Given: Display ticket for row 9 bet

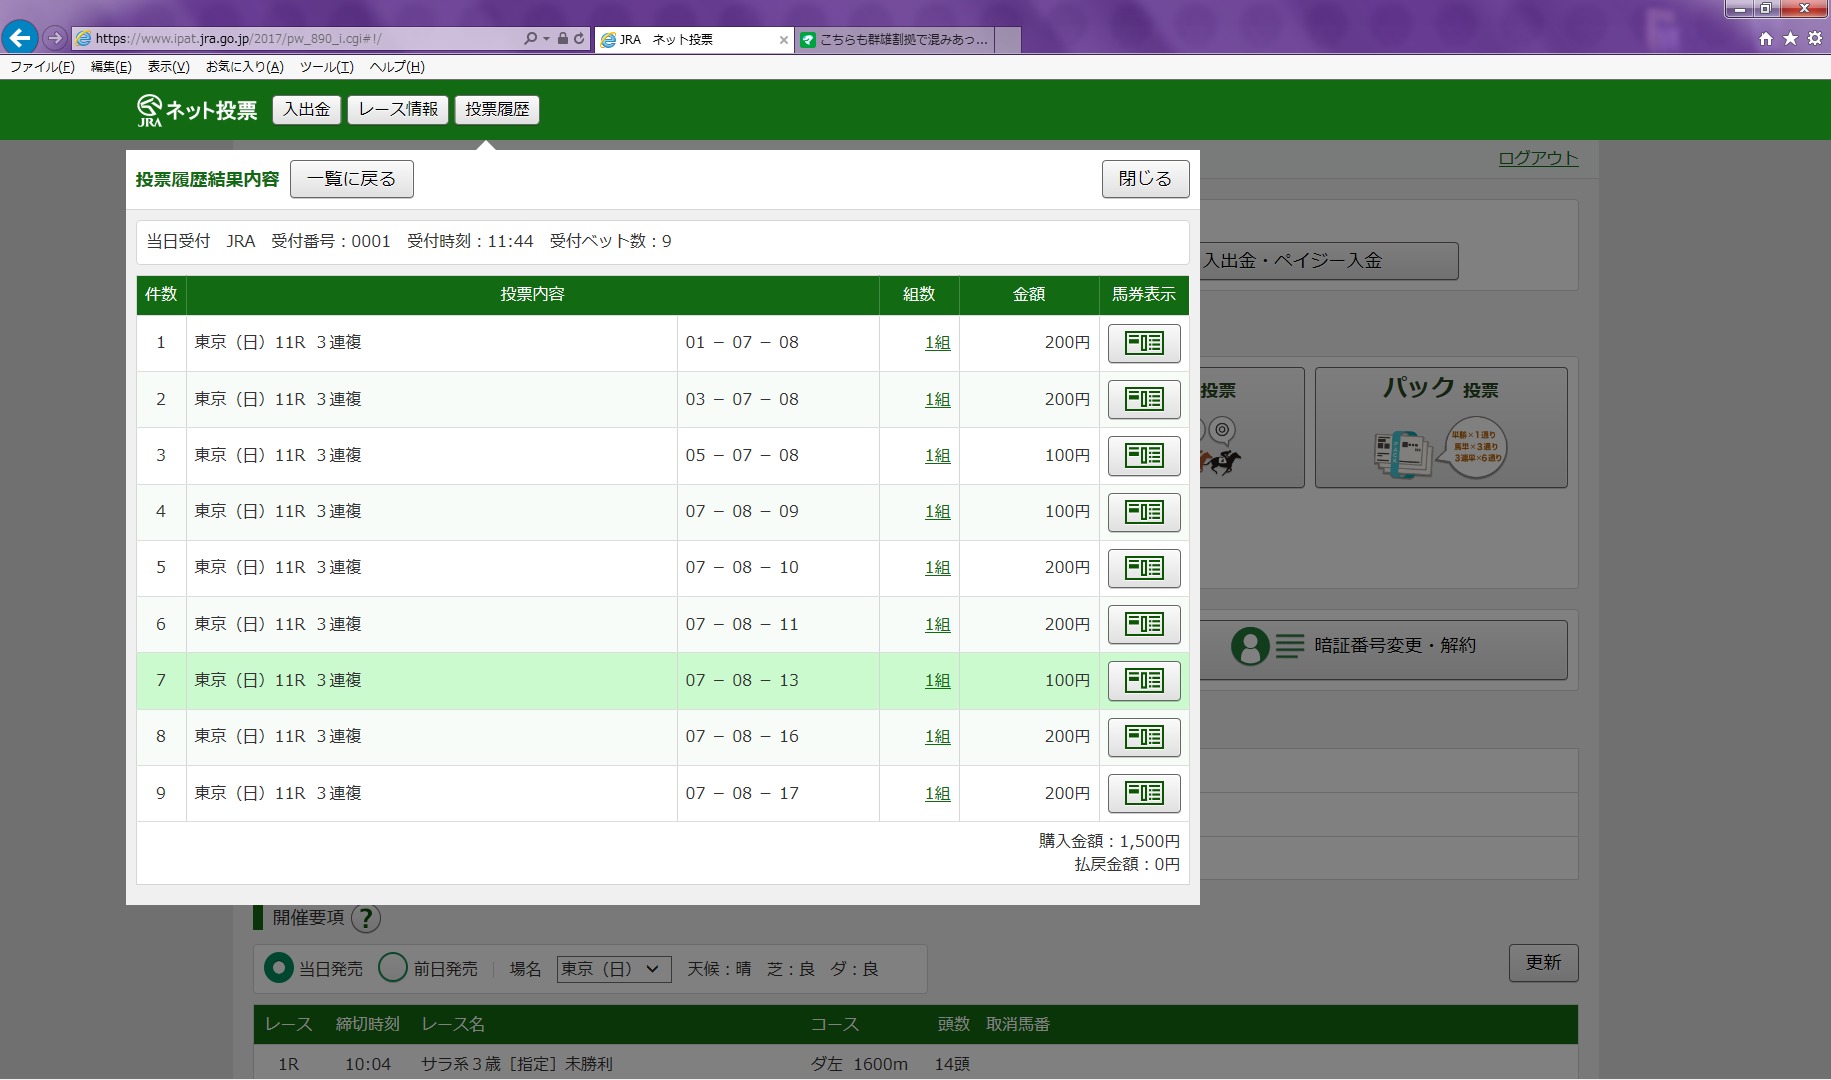Looking at the screenshot, I should point(1143,793).
